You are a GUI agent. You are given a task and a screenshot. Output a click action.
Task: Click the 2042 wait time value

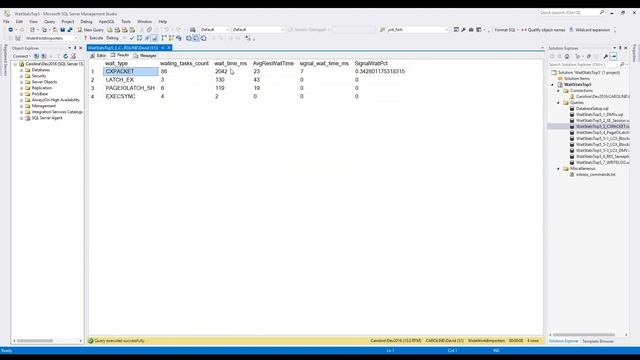221,71
